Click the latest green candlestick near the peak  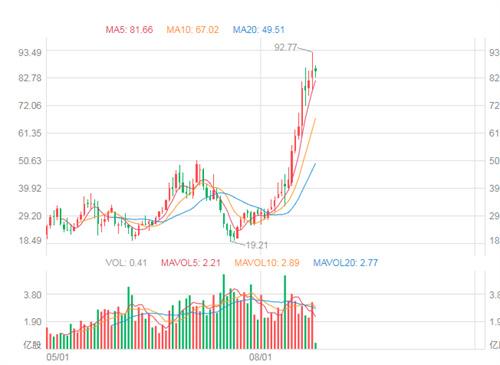pos(316,70)
